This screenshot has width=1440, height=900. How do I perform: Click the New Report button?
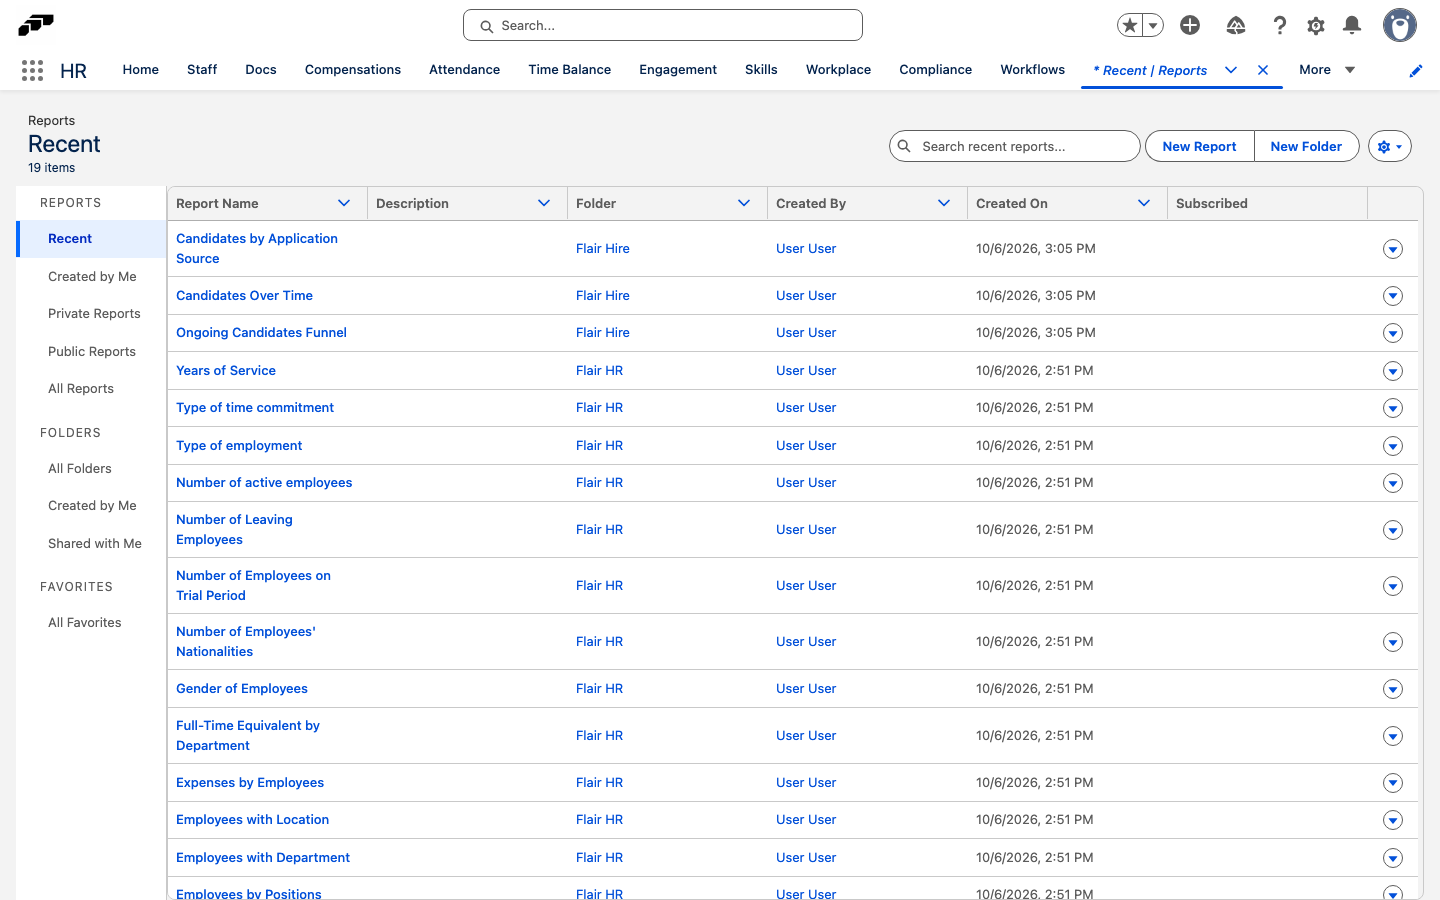tap(1199, 146)
